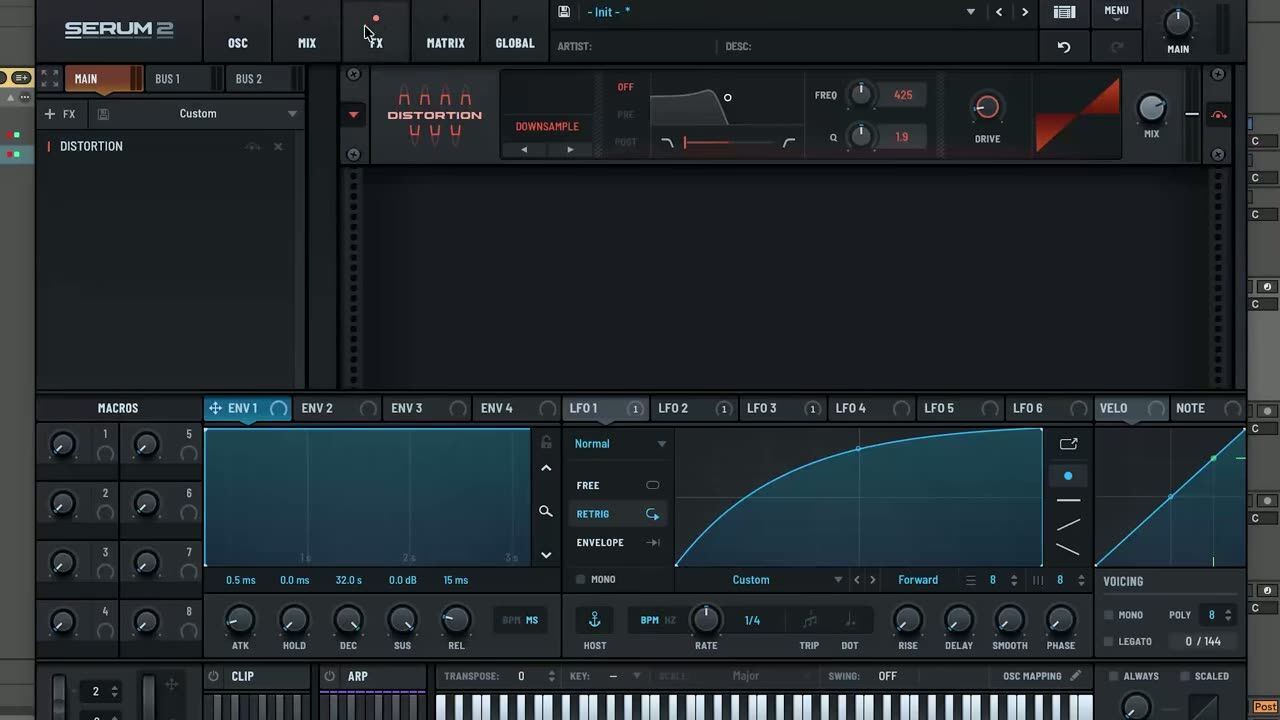Set distortion filter mode to POST

[x=626, y=143]
